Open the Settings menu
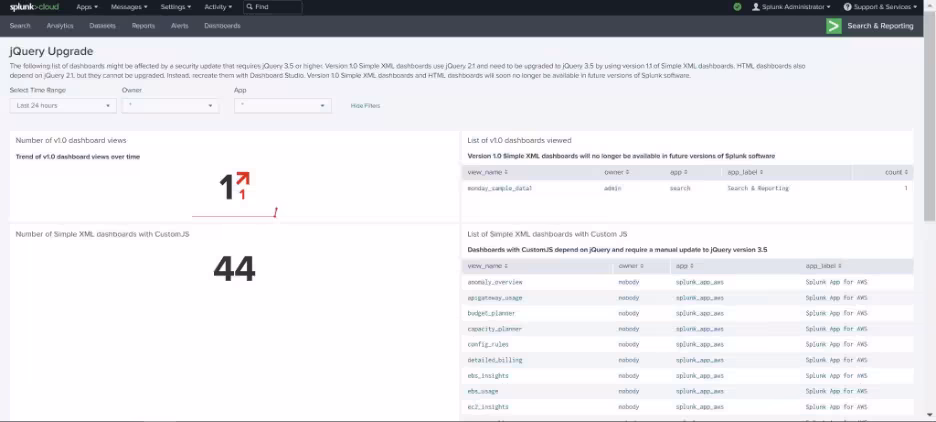936x422 pixels. [175, 7]
